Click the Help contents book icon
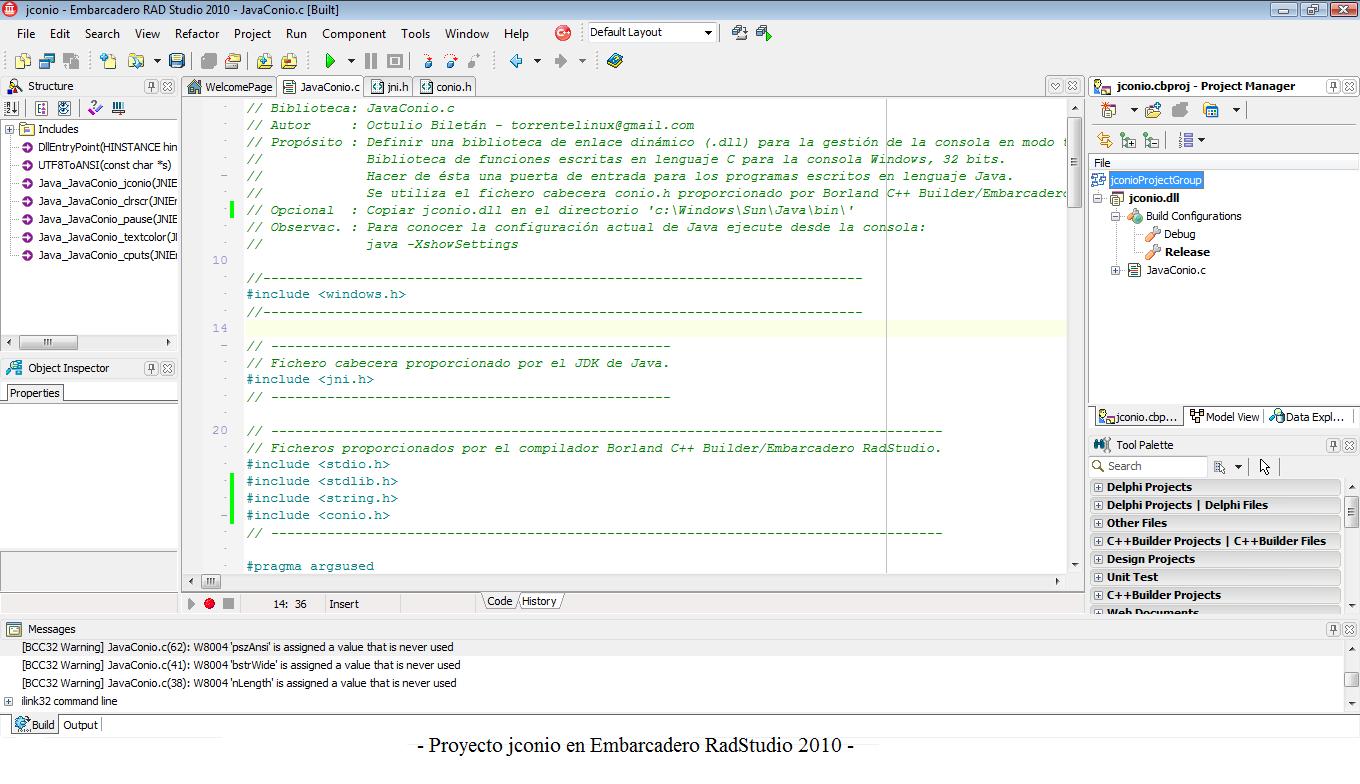This screenshot has height=784, width=1360. click(x=615, y=61)
